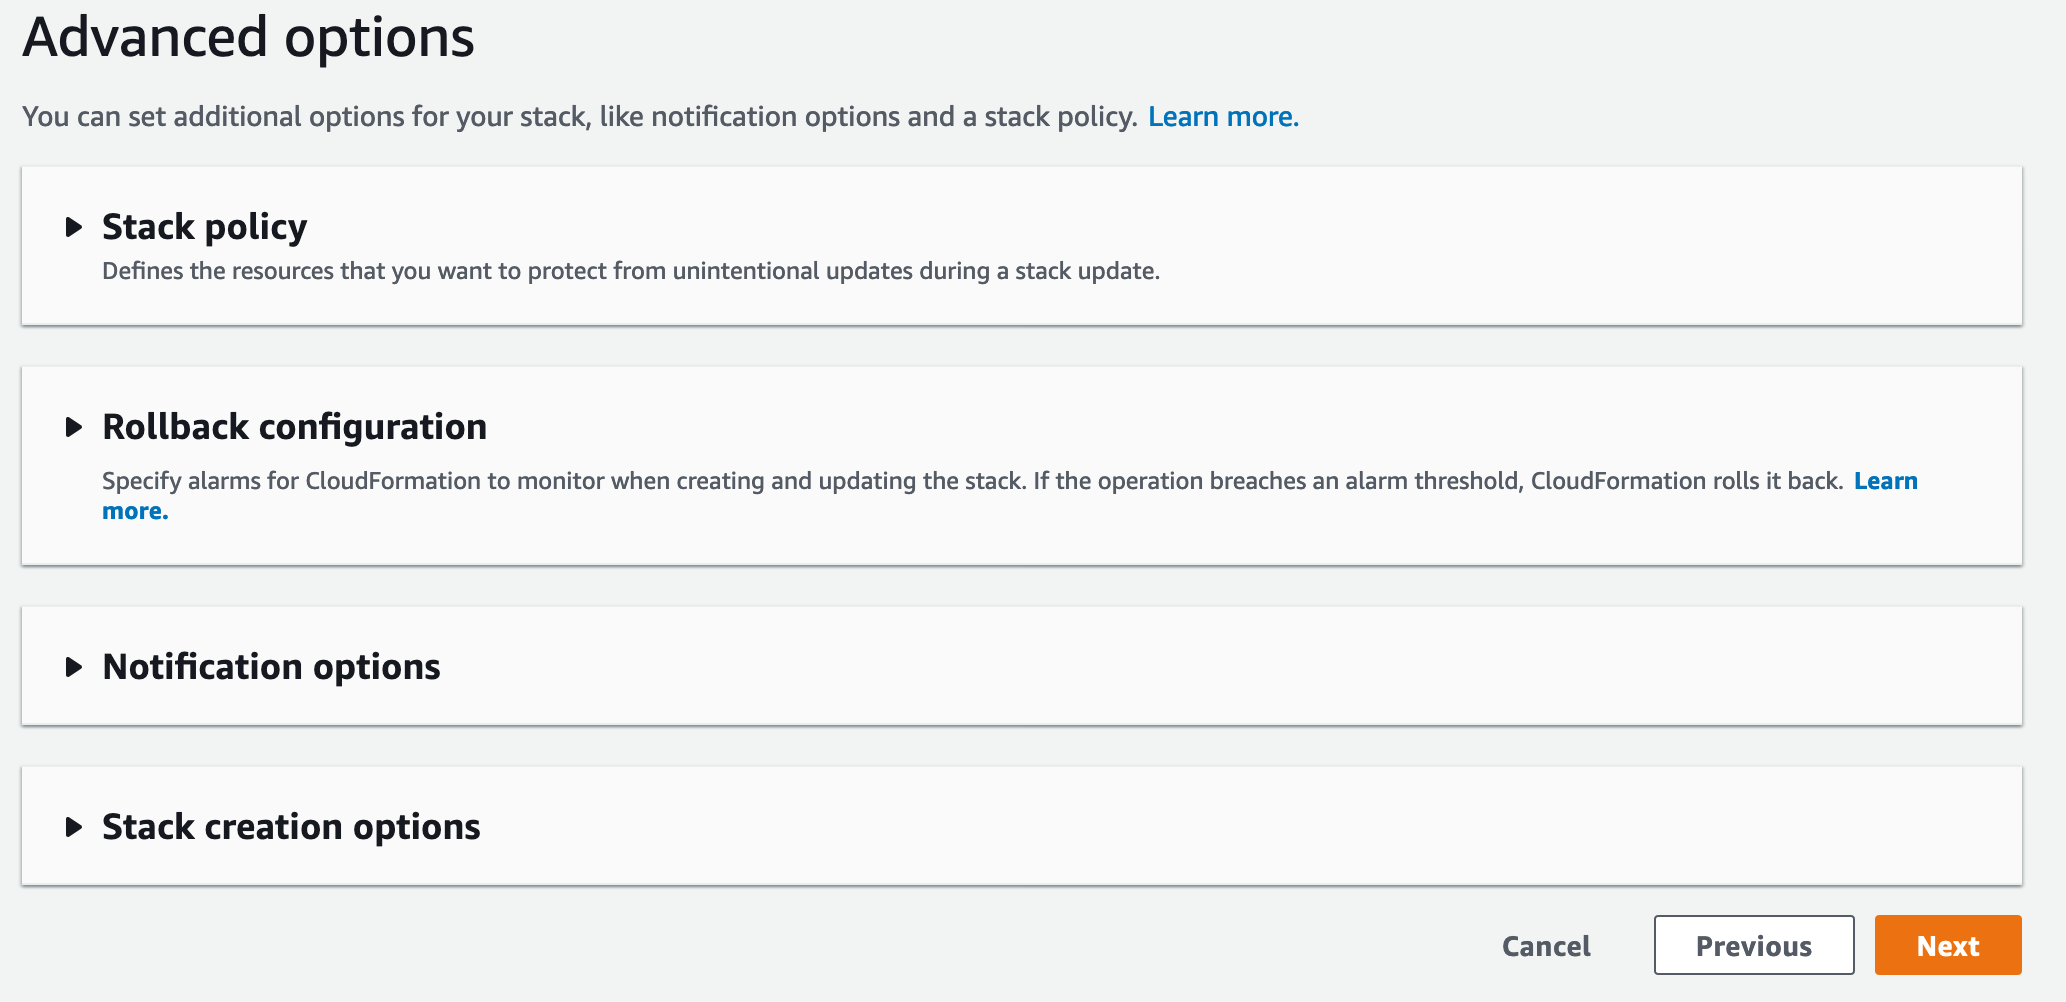This screenshot has width=2066, height=1002.
Task: Click the word 'more.' under Rollback description
Action: tap(135, 511)
